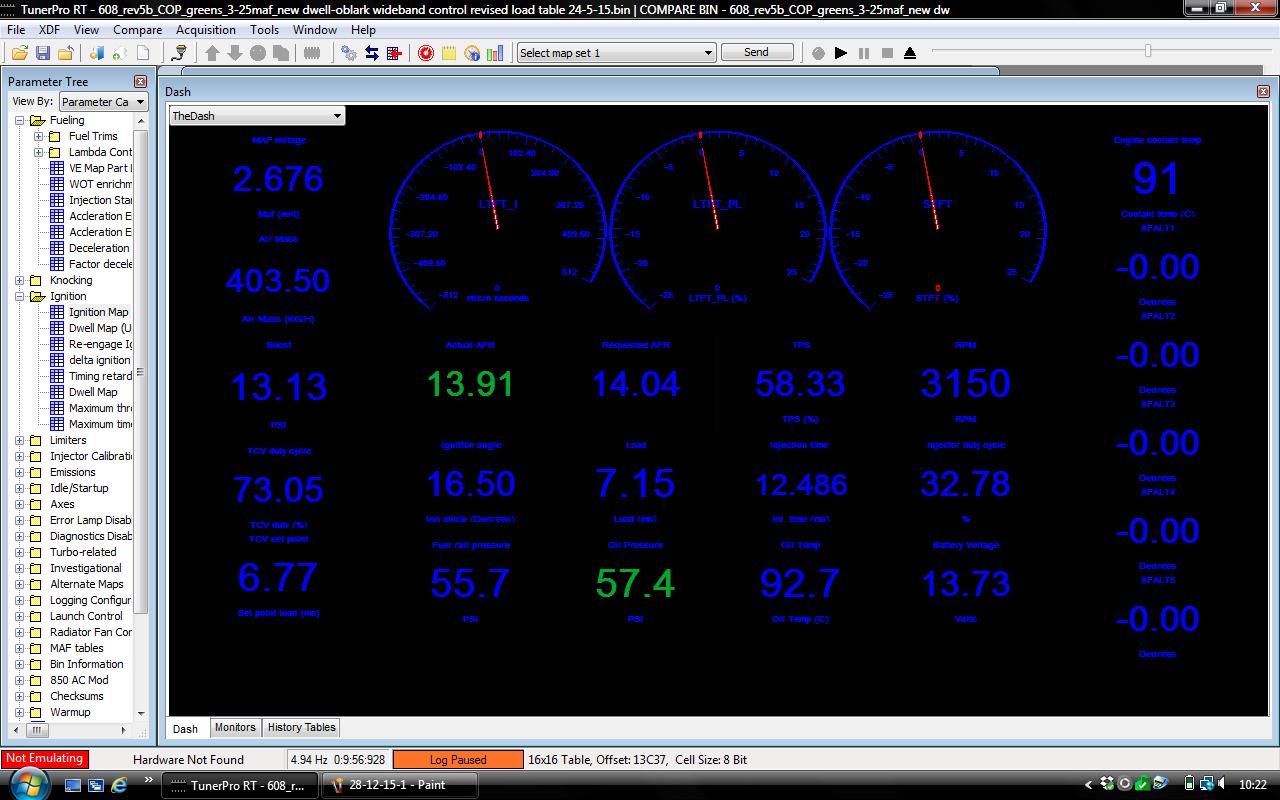Open the Tools menu

coord(264,30)
